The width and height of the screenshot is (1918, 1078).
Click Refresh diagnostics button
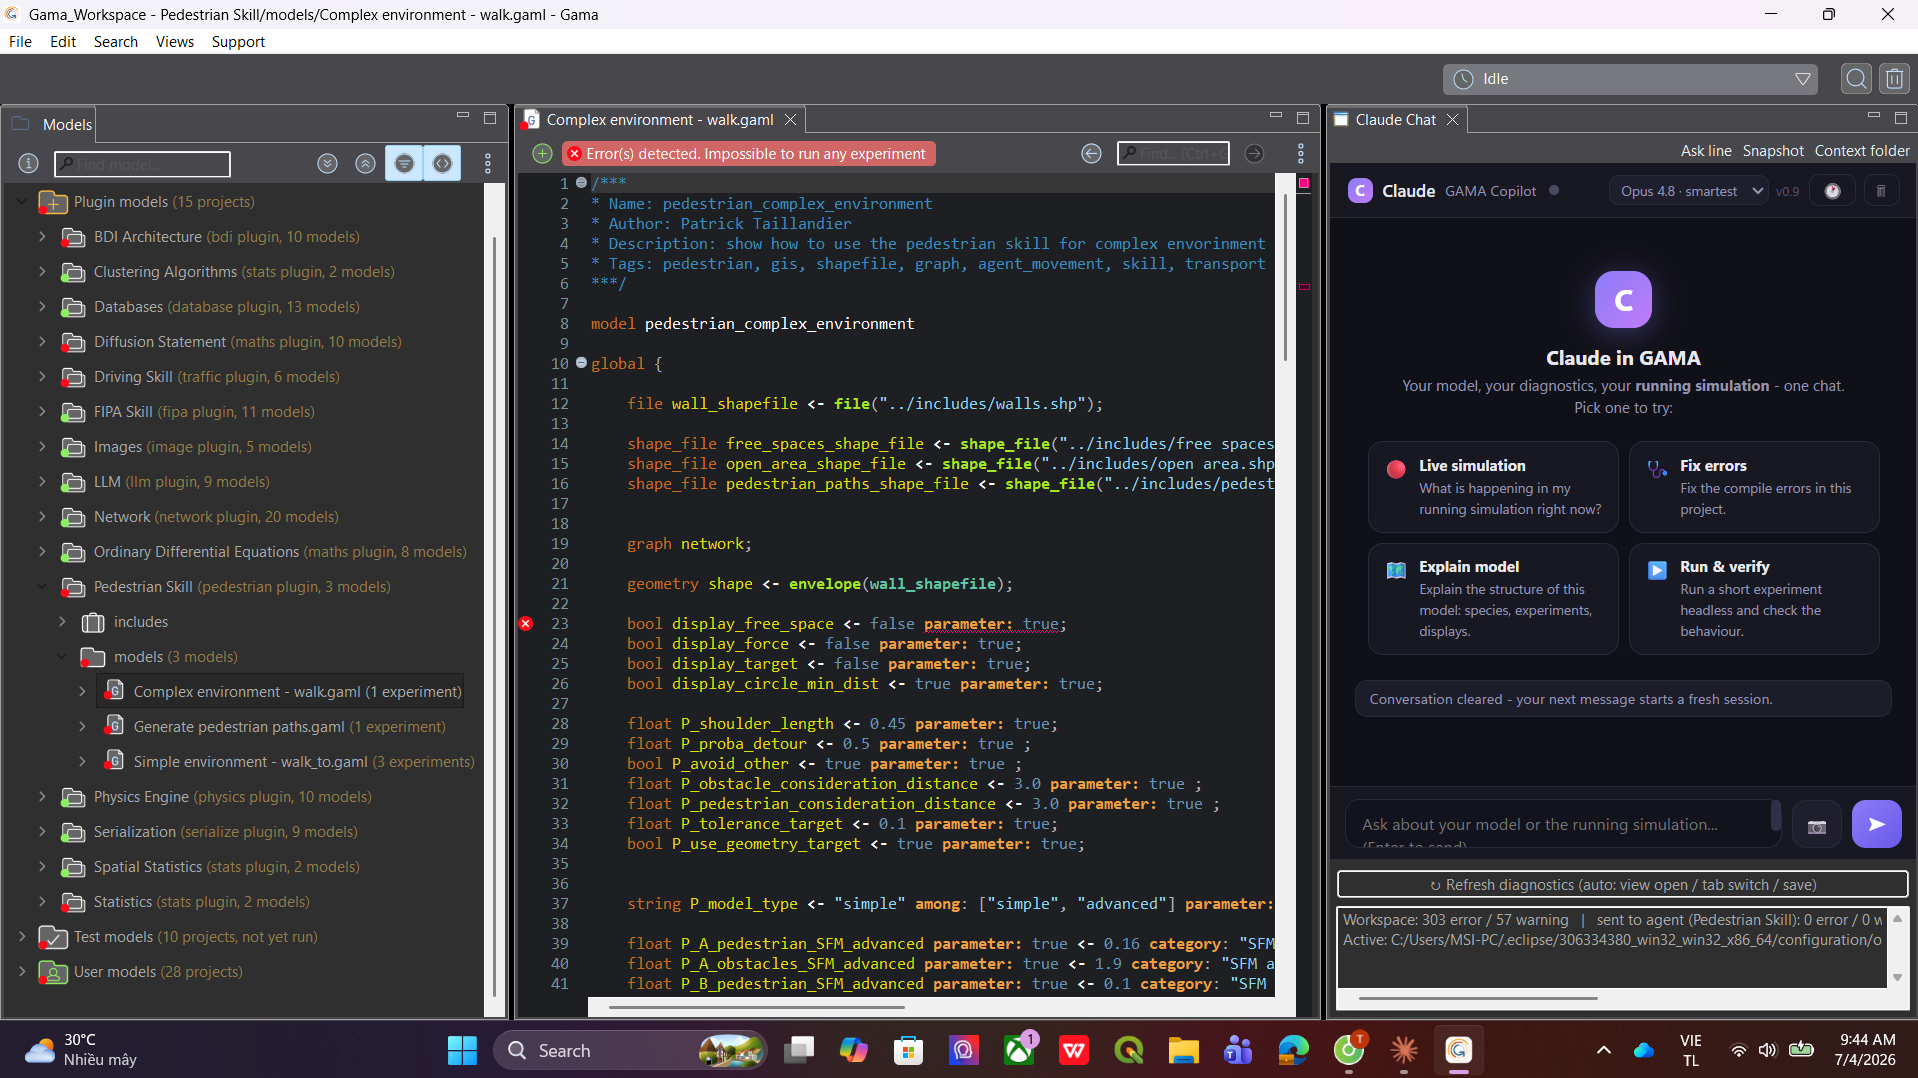tap(1622, 885)
